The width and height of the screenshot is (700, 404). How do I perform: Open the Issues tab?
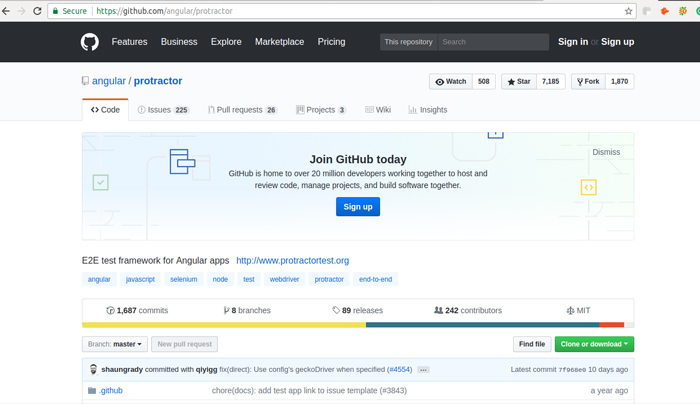click(163, 110)
